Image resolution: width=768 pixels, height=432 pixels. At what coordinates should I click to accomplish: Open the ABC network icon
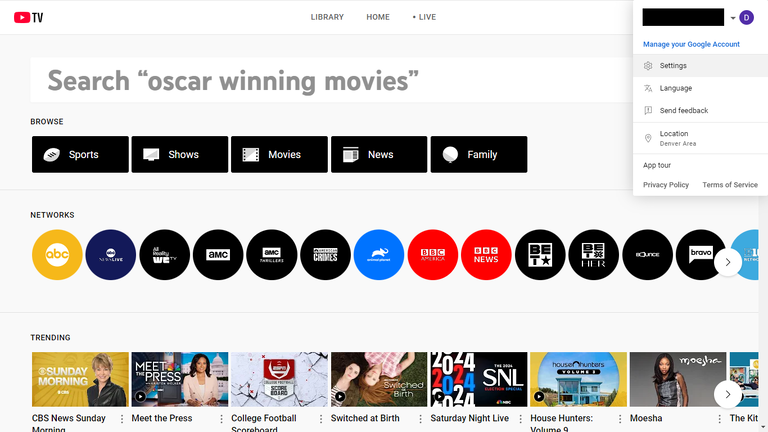pyautogui.click(x=57, y=255)
